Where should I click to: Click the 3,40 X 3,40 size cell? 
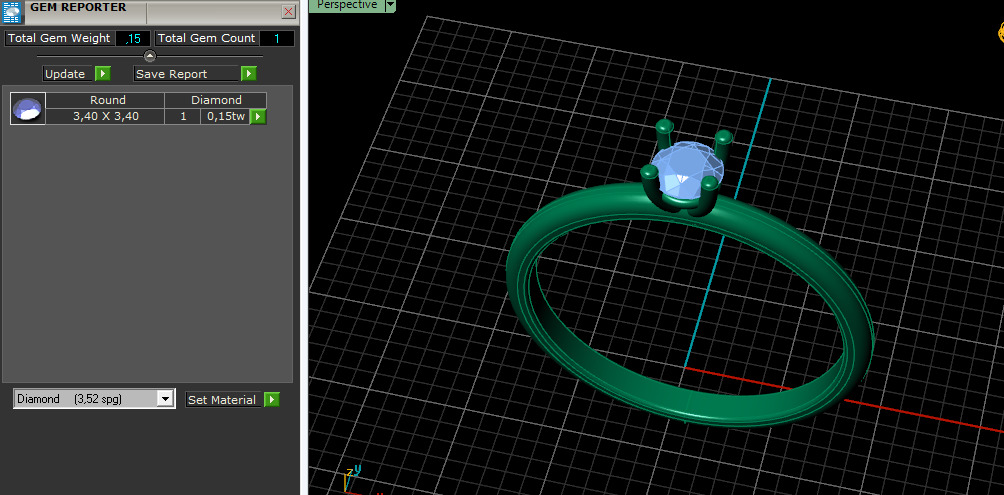[x=106, y=117]
